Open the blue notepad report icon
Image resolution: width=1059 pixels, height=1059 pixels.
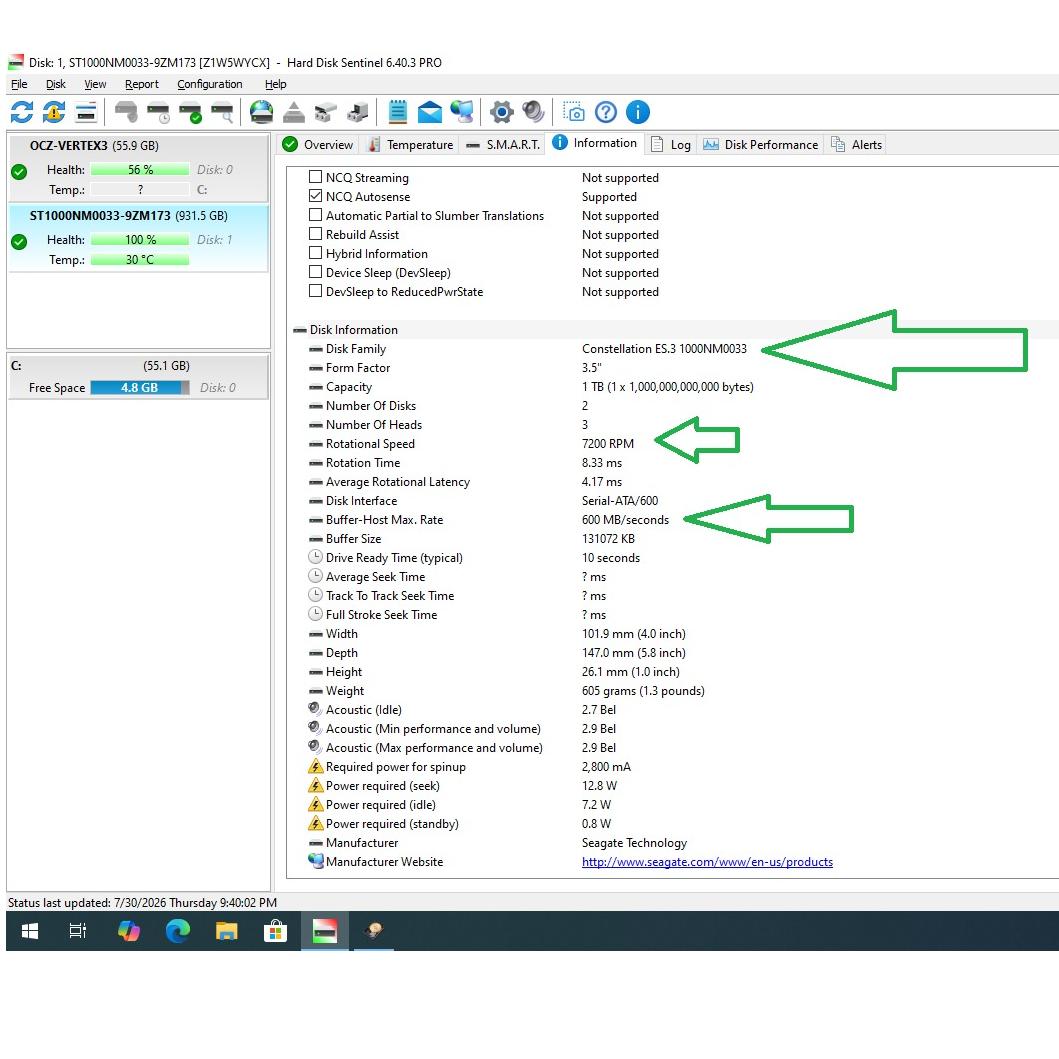point(398,112)
